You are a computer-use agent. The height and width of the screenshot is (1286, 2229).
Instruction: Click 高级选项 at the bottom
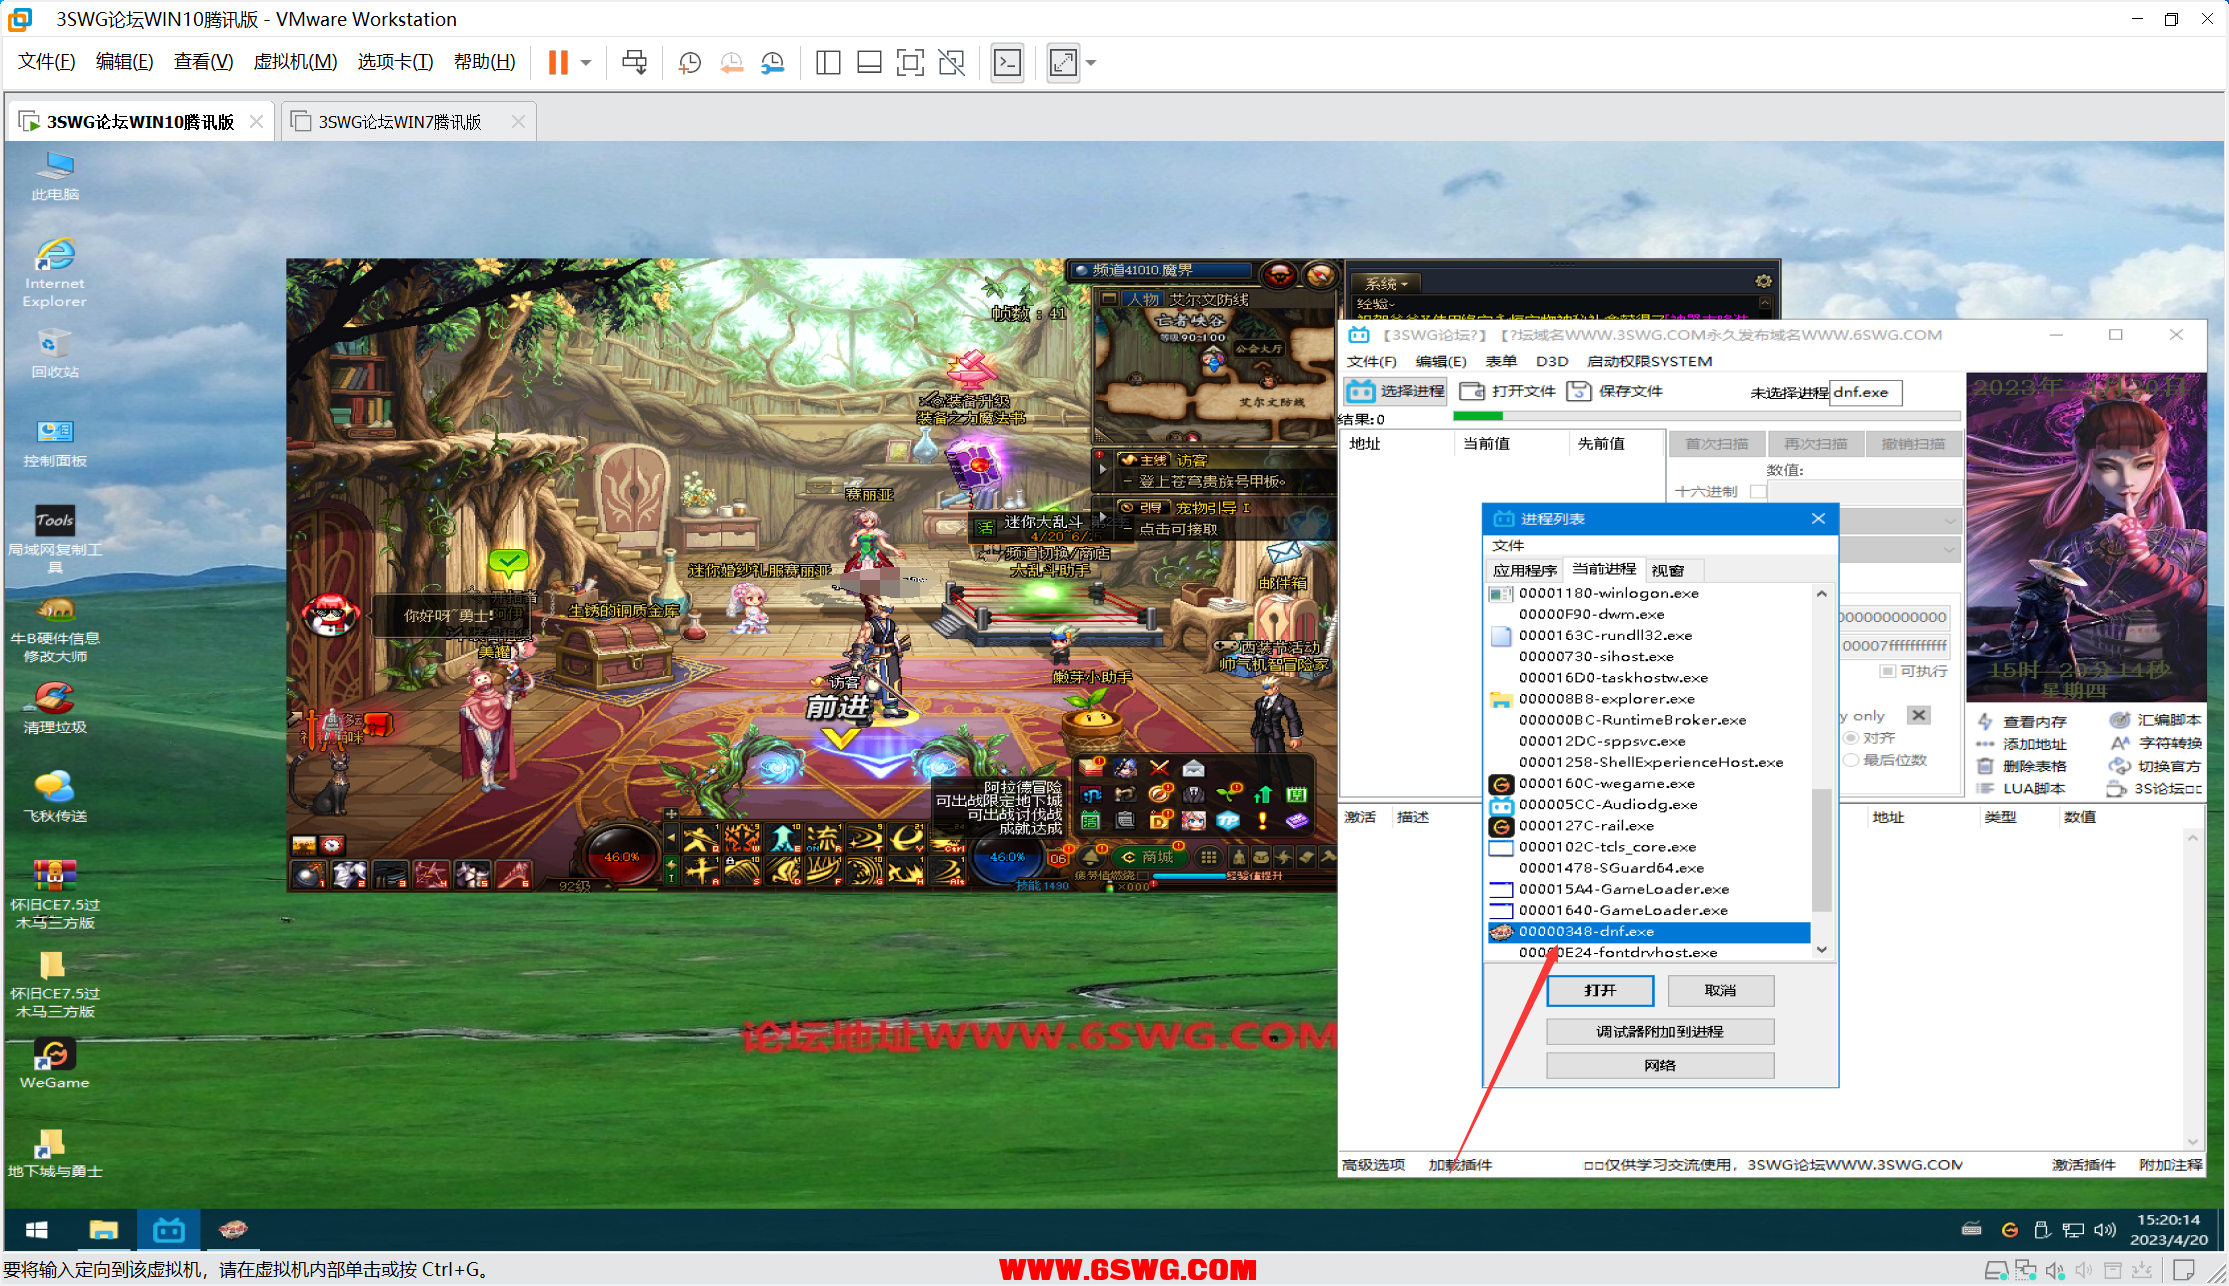pyautogui.click(x=1373, y=1165)
